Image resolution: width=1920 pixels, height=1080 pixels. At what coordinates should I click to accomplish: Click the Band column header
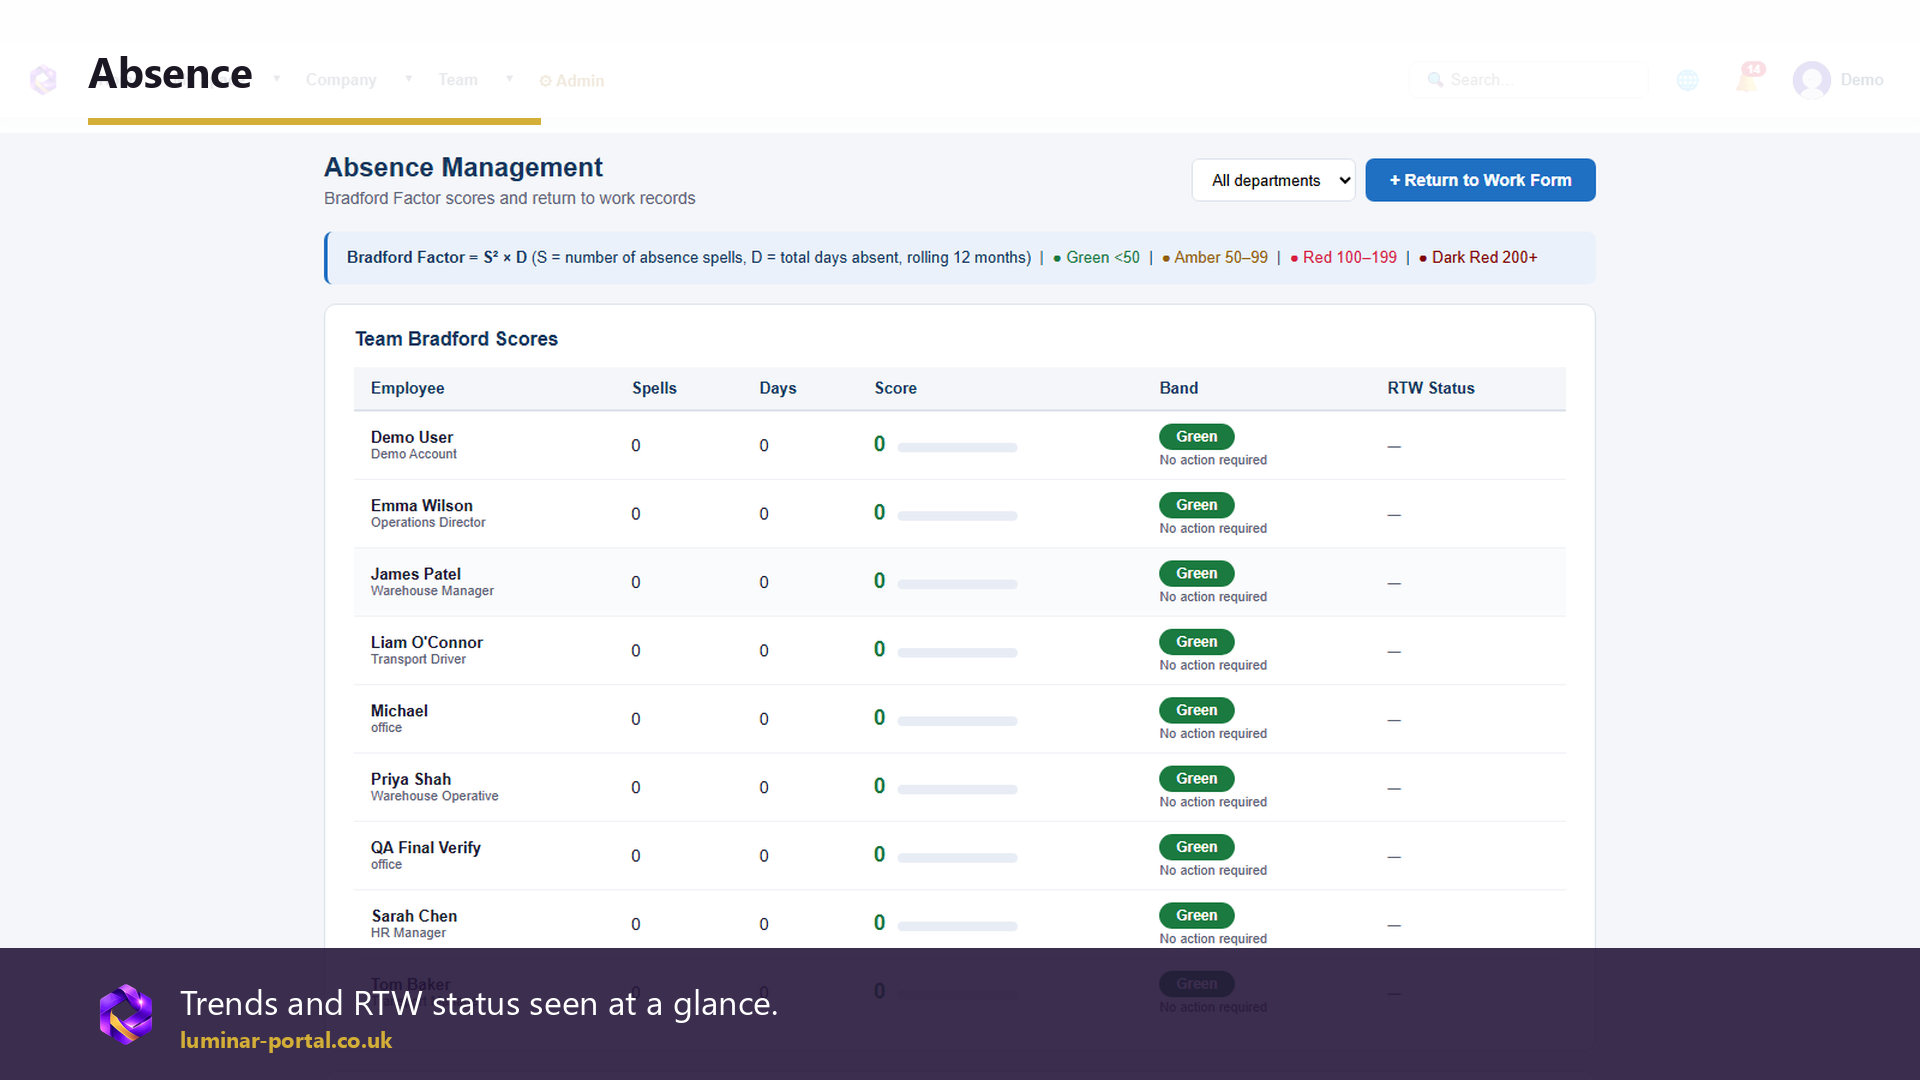[1179, 388]
